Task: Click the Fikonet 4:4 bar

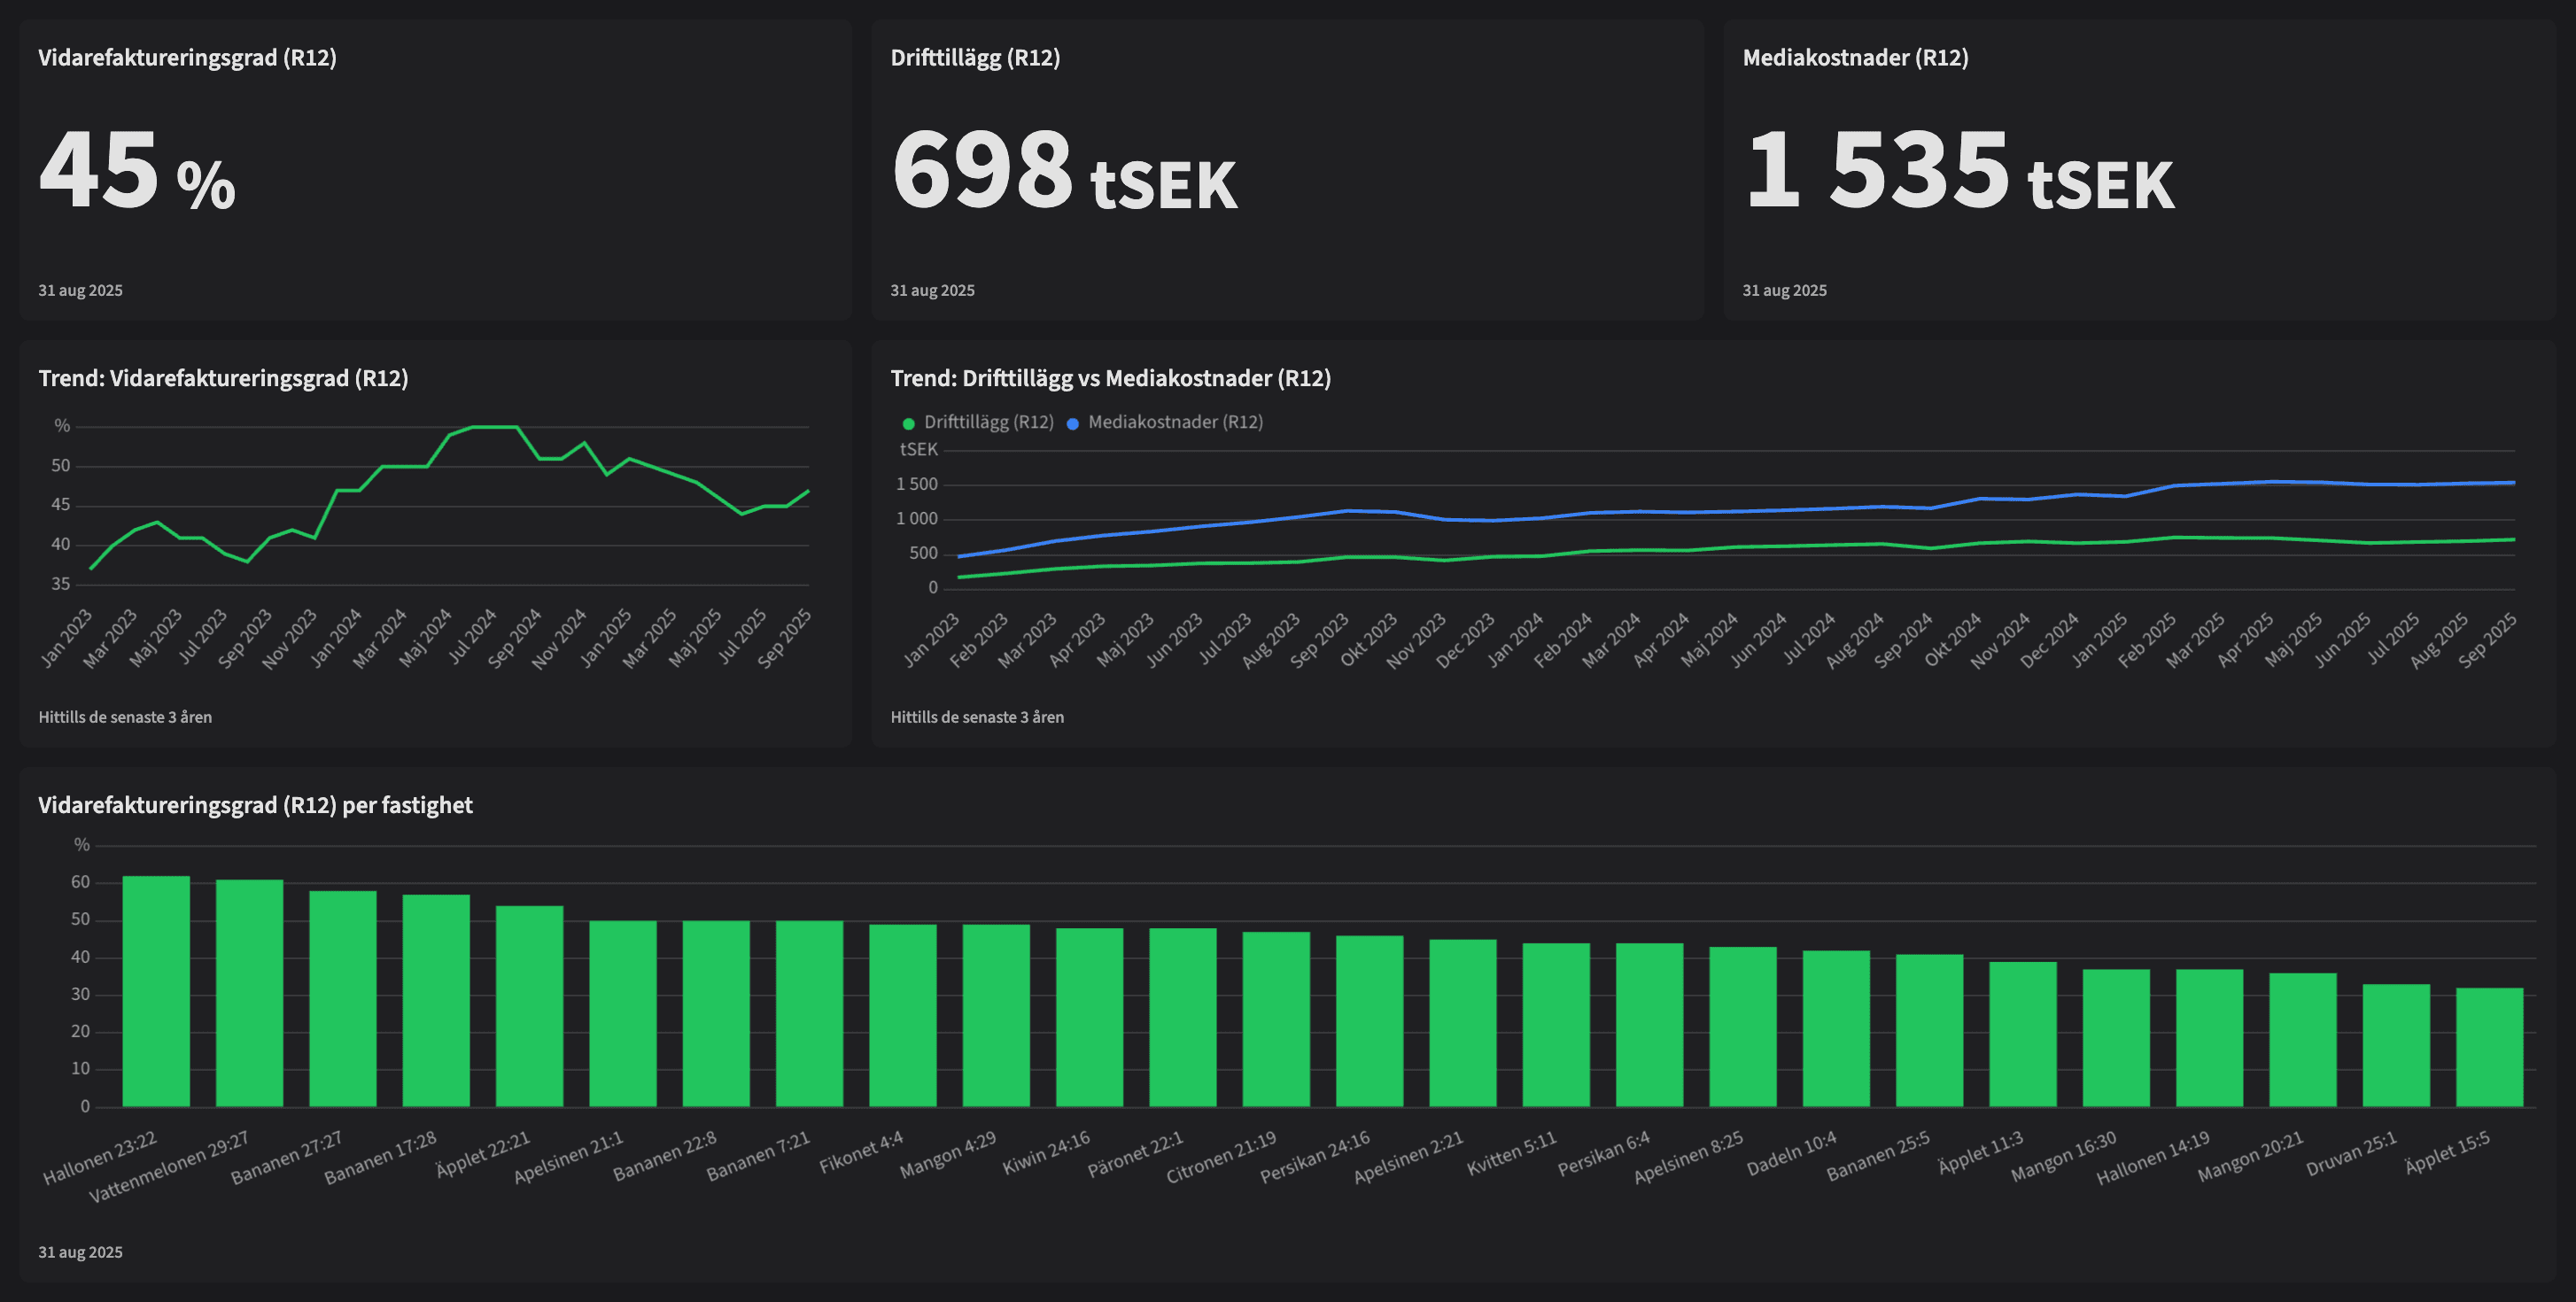Action: pos(903,1015)
